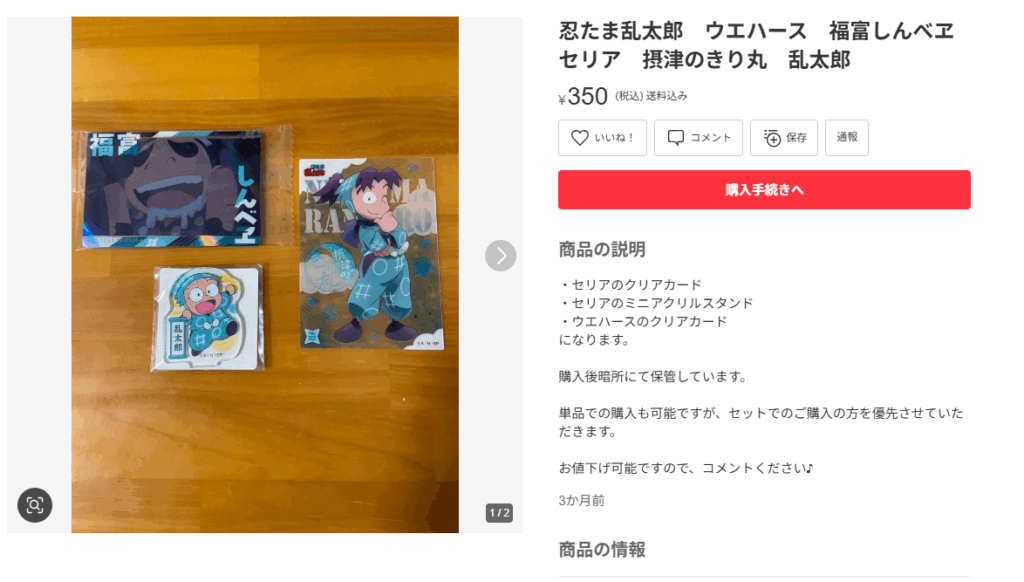Click the save-to-list plus icon
1024x582 pixels.
772,138
